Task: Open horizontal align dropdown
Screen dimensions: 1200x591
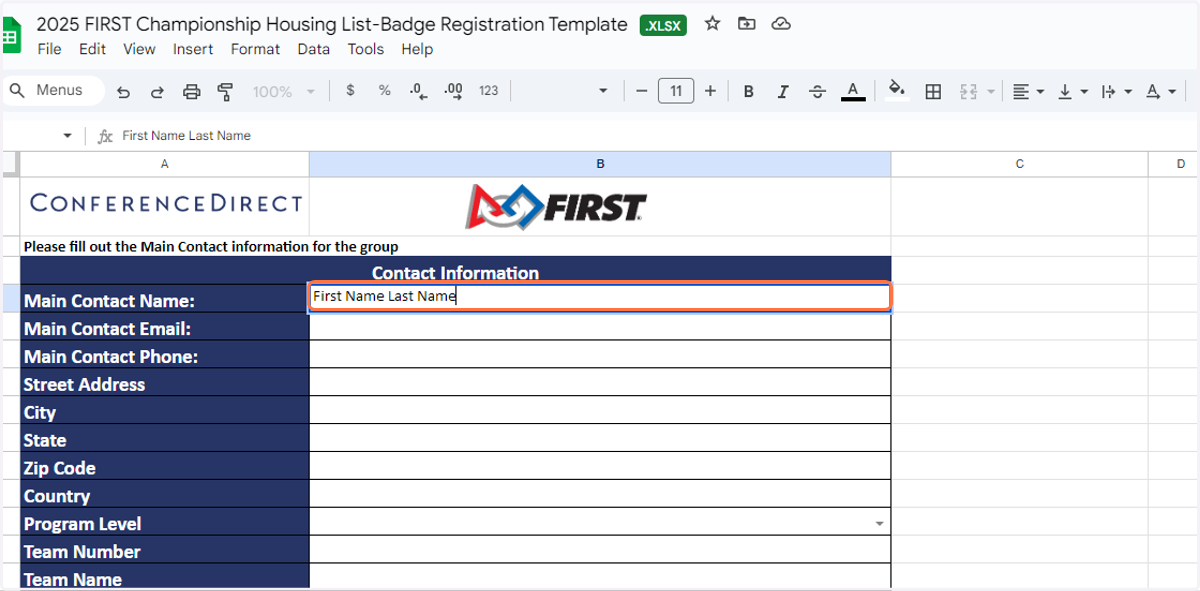Action: (1027, 92)
